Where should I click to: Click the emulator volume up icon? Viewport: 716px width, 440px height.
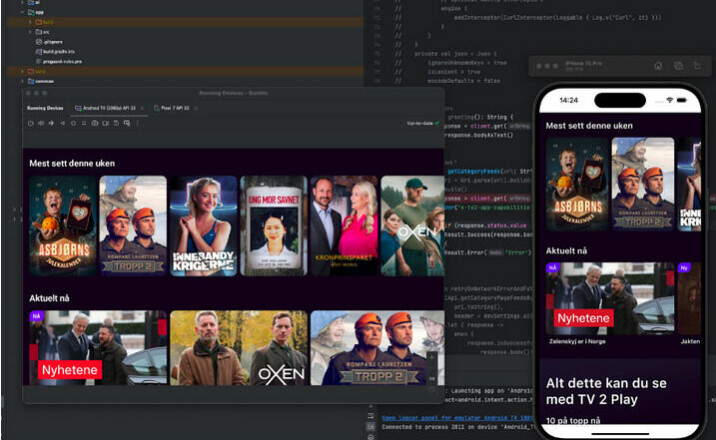pyautogui.click(x=41, y=123)
